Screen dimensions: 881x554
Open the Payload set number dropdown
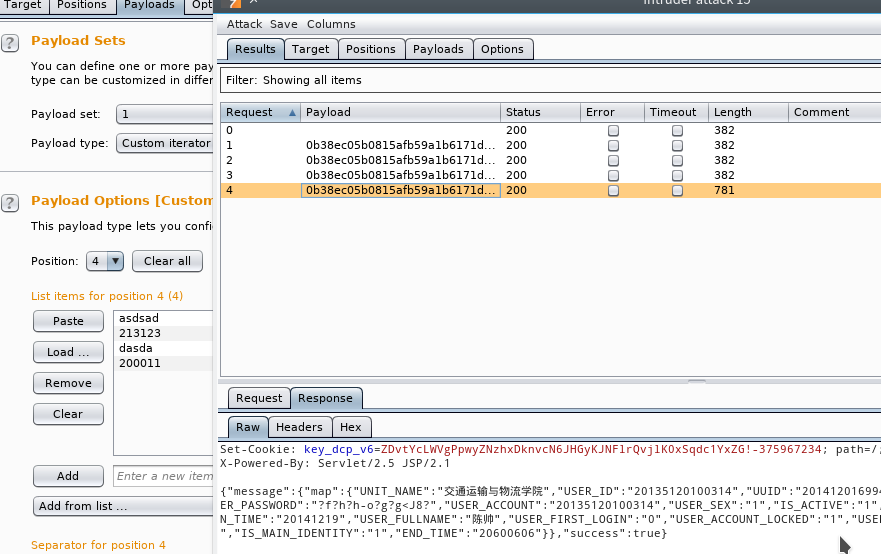coord(165,114)
